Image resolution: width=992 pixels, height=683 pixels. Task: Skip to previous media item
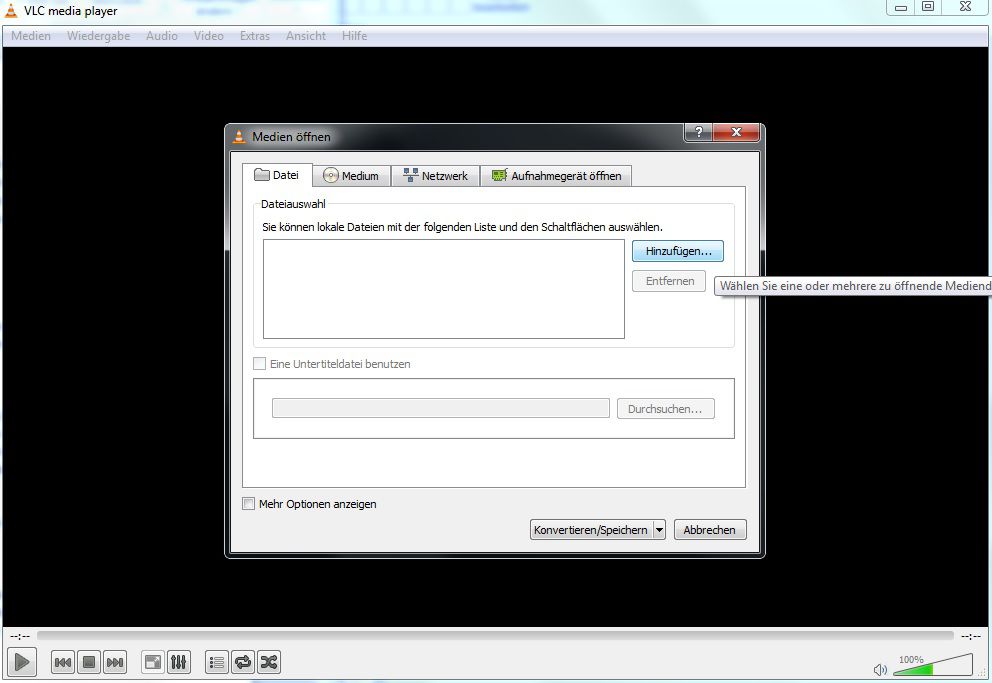click(x=61, y=661)
